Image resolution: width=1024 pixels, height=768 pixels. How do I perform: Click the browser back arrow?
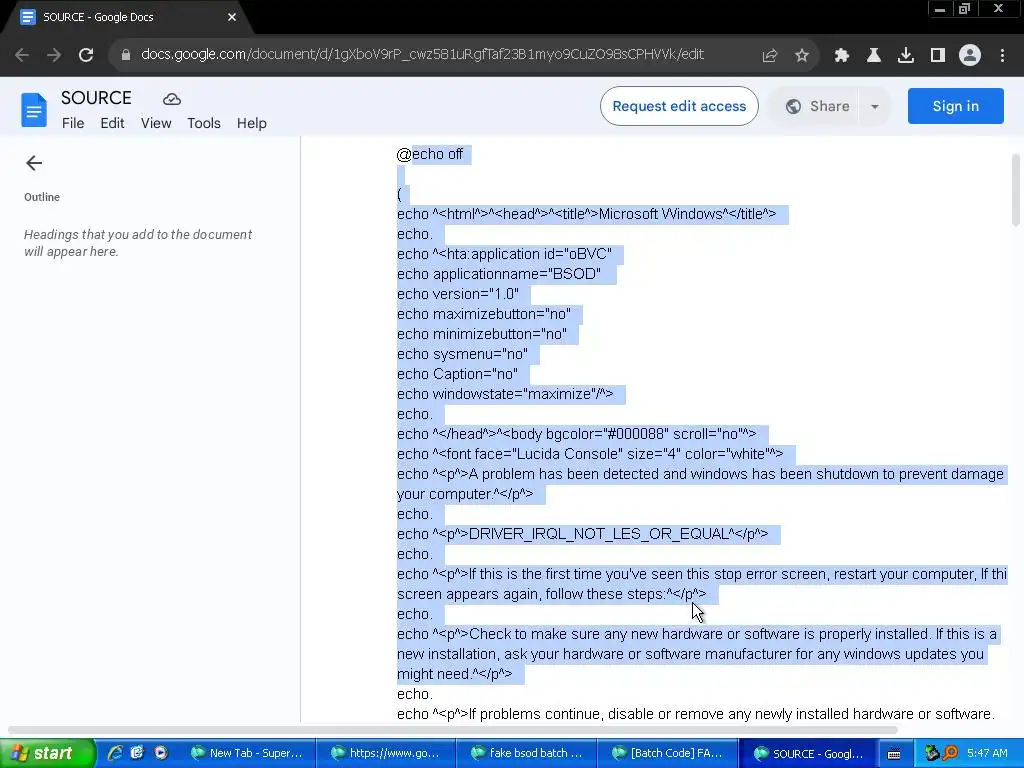click(22, 55)
